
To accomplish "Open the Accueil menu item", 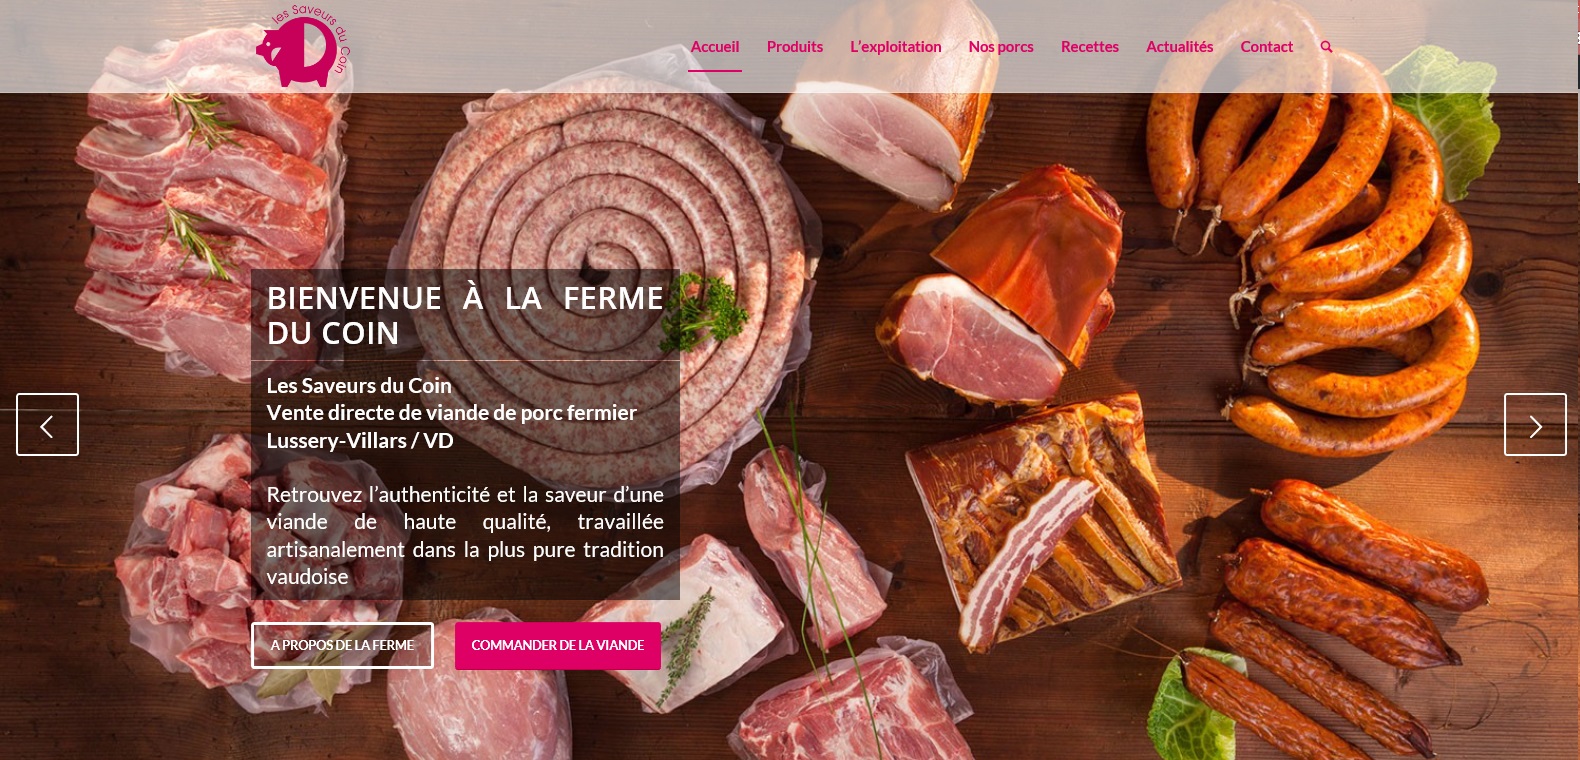I will click(x=715, y=47).
